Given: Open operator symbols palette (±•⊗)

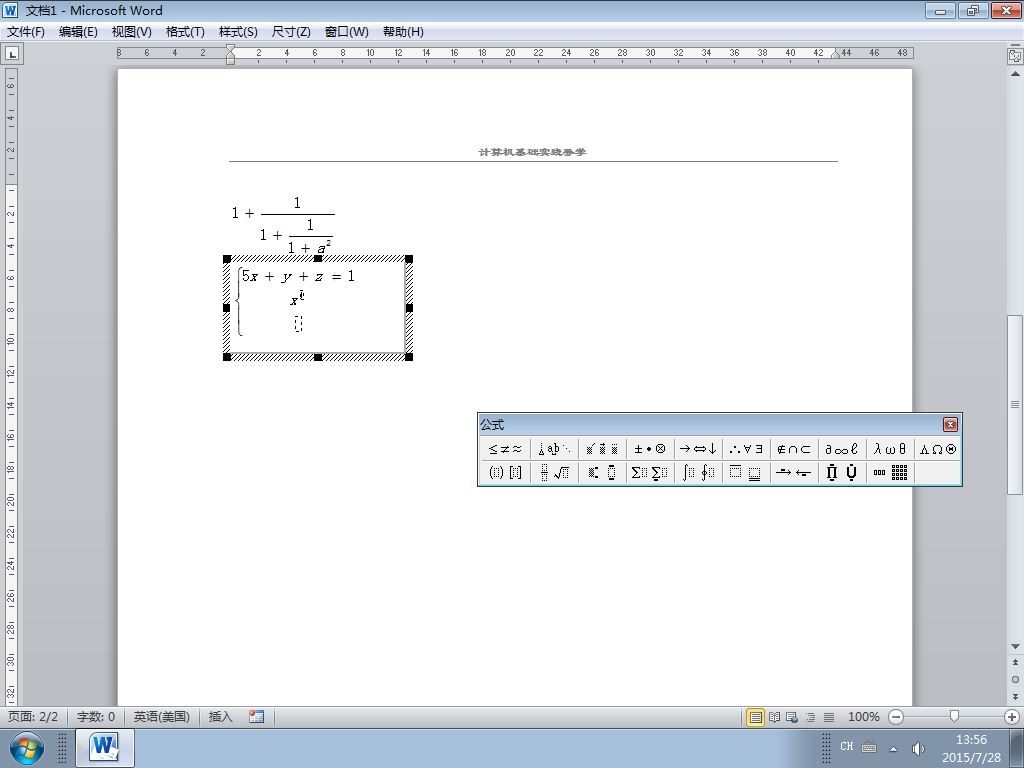Looking at the screenshot, I should [x=650, y=449].
